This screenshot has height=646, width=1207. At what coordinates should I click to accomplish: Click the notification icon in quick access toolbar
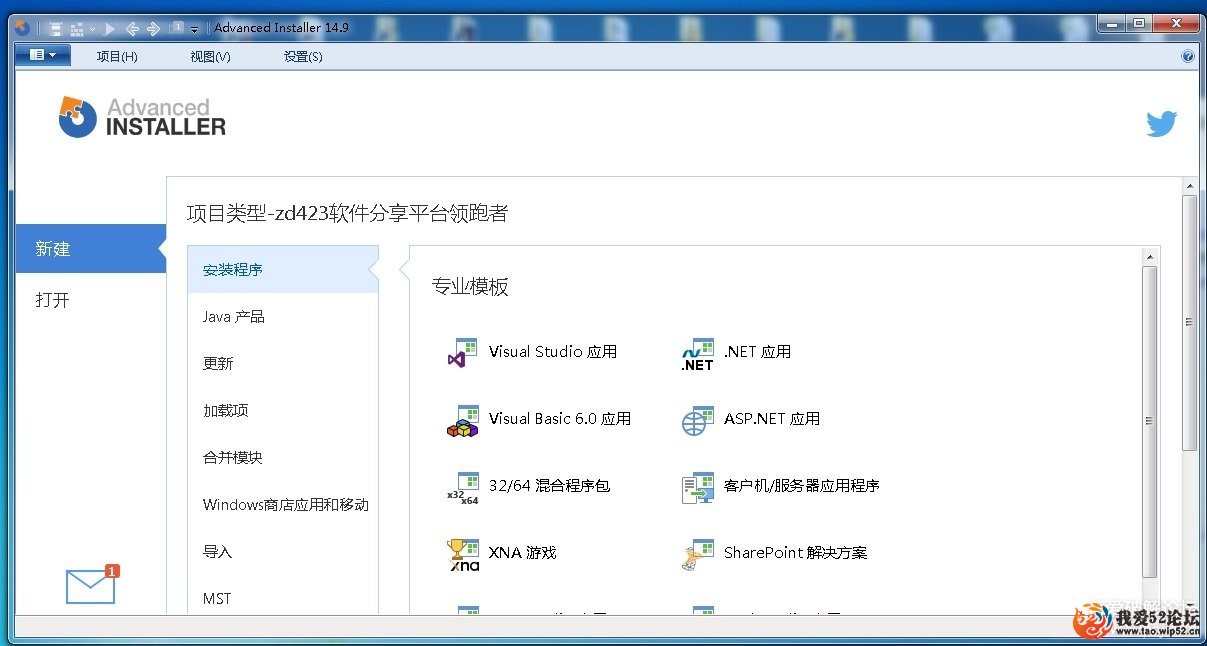tap(178, 28)
